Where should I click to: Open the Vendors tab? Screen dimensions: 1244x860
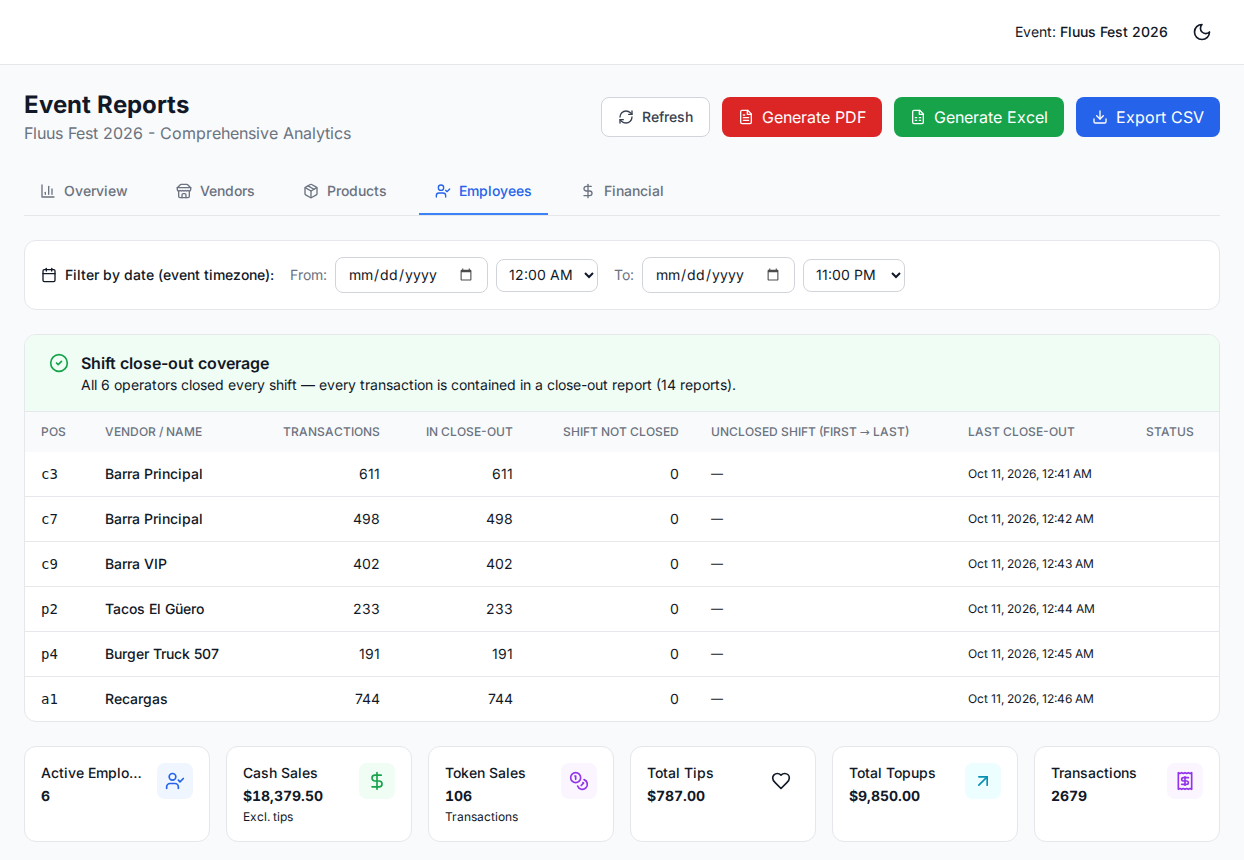215,191
